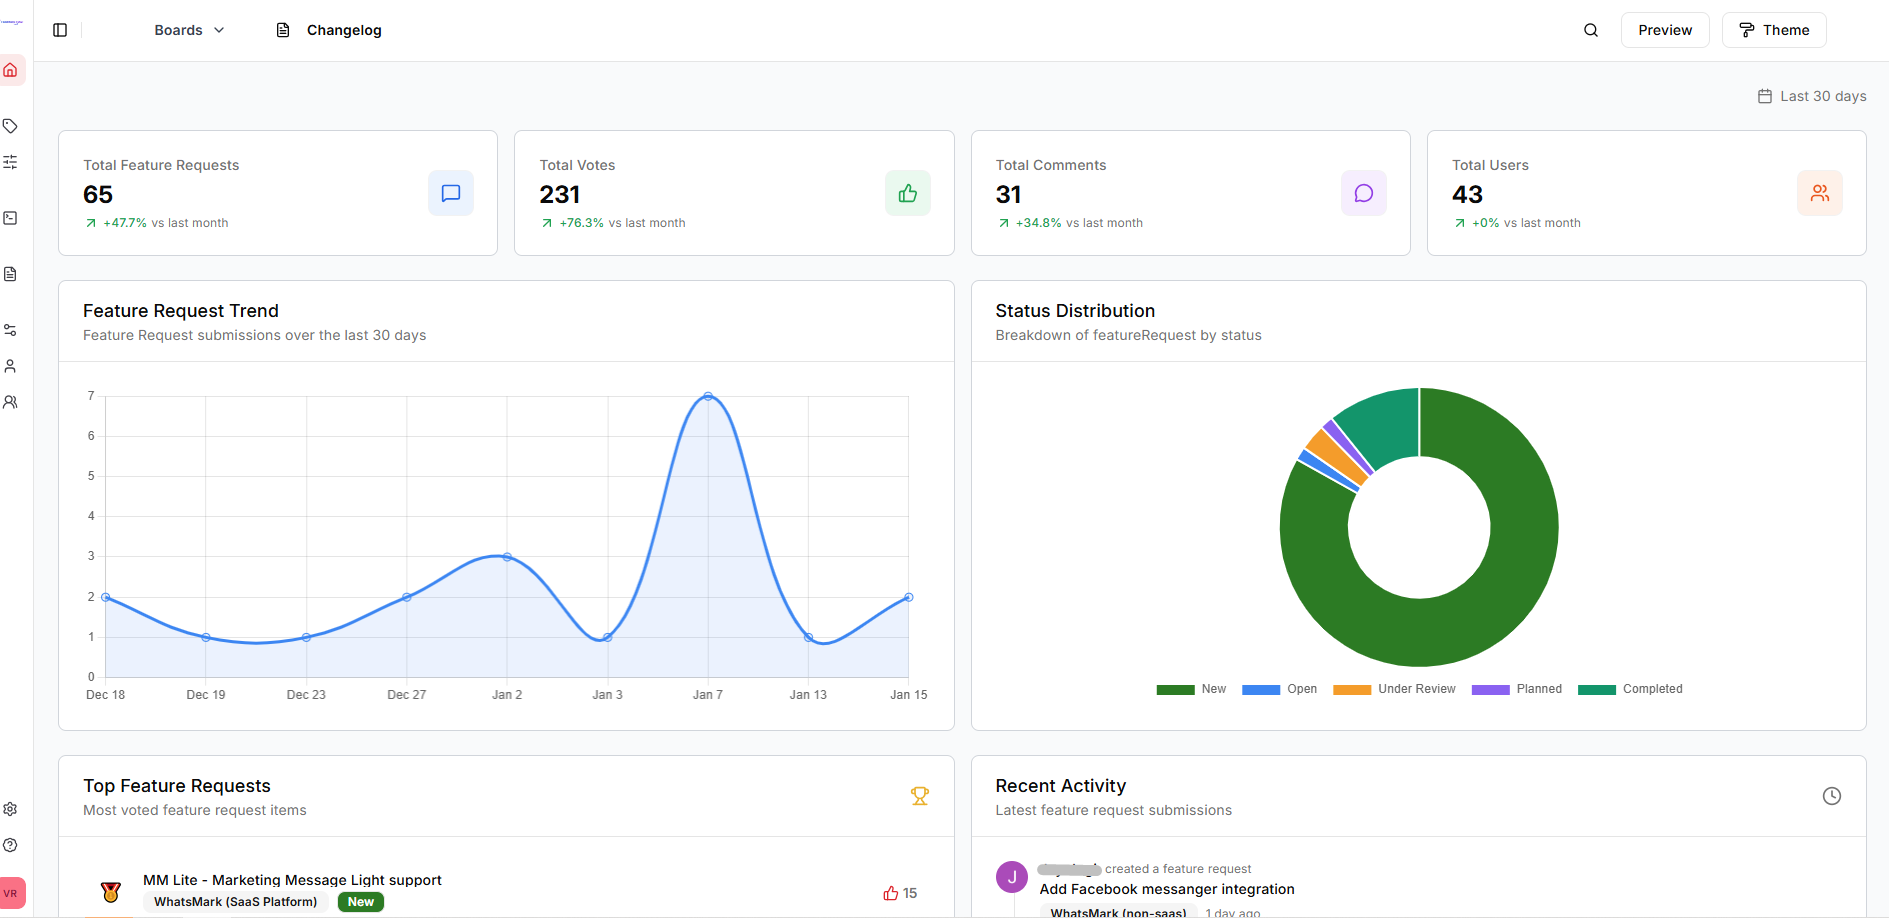This screenshot has height=918, width=1889.
Task: Open the Theme picker
Action: 1773,30
